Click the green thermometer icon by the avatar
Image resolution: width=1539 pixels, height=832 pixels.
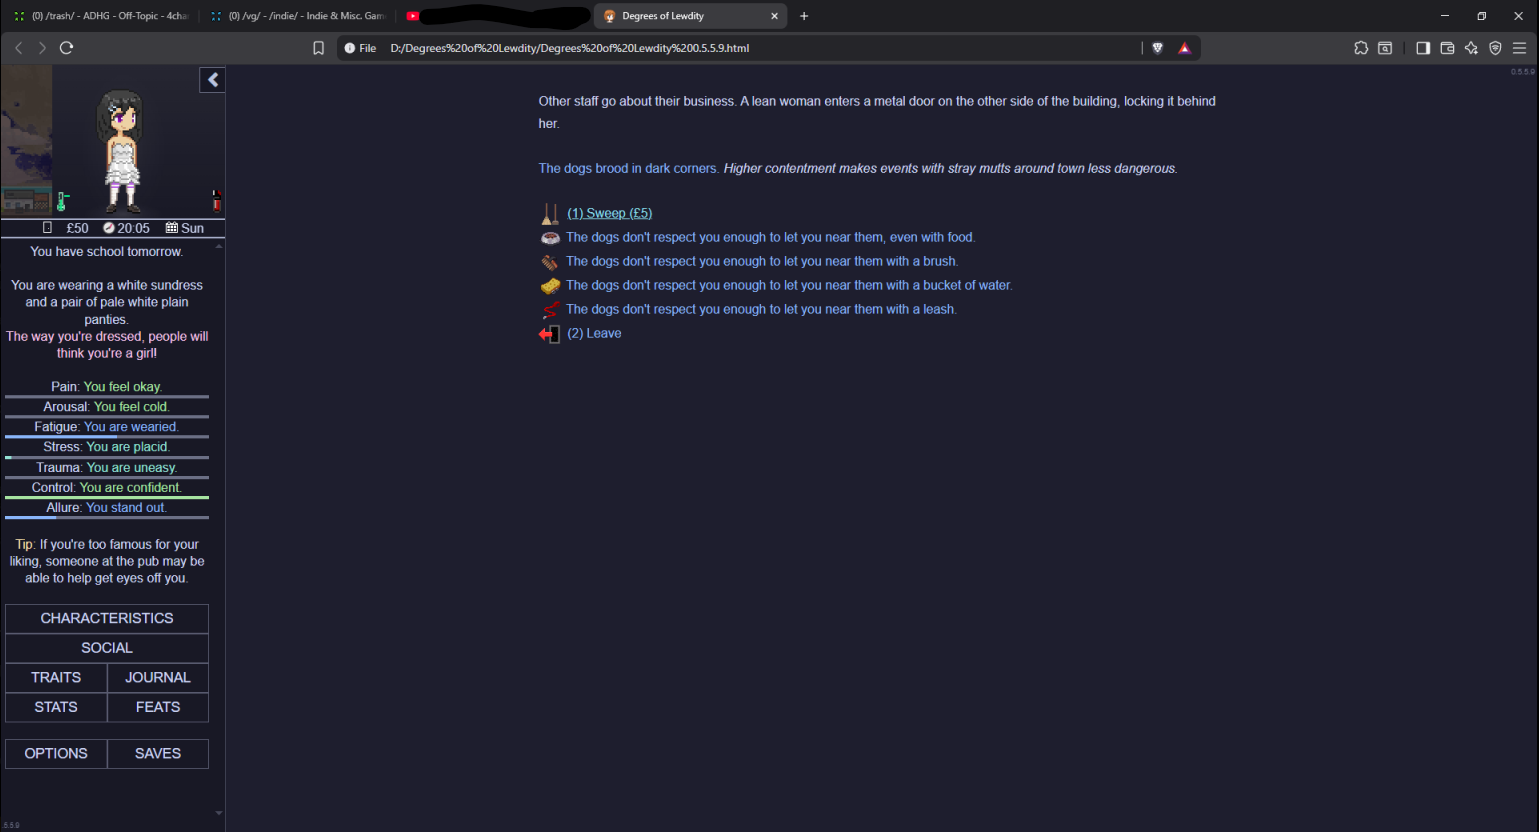[x=62, y=201]
